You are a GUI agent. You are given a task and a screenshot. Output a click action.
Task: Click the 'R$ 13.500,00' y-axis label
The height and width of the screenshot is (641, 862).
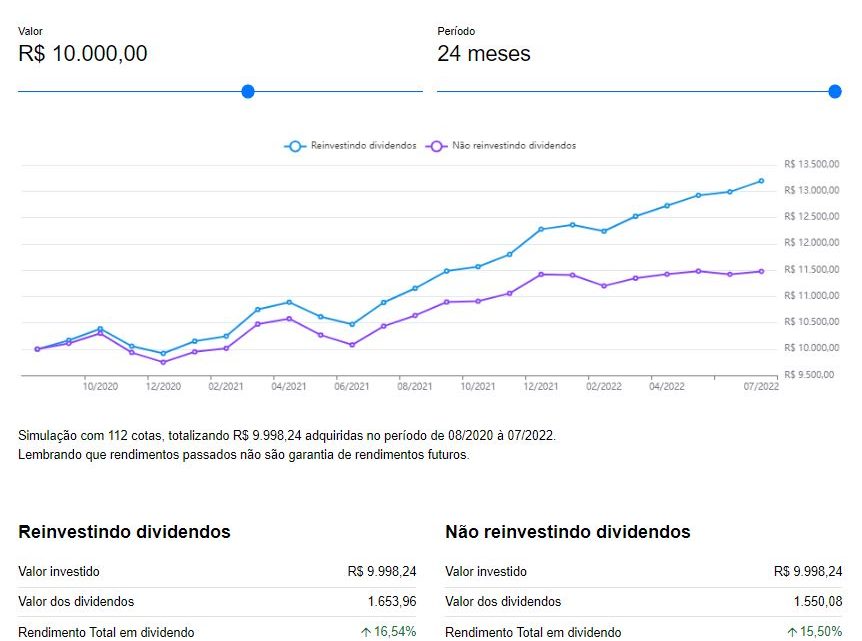pos(811,164)
